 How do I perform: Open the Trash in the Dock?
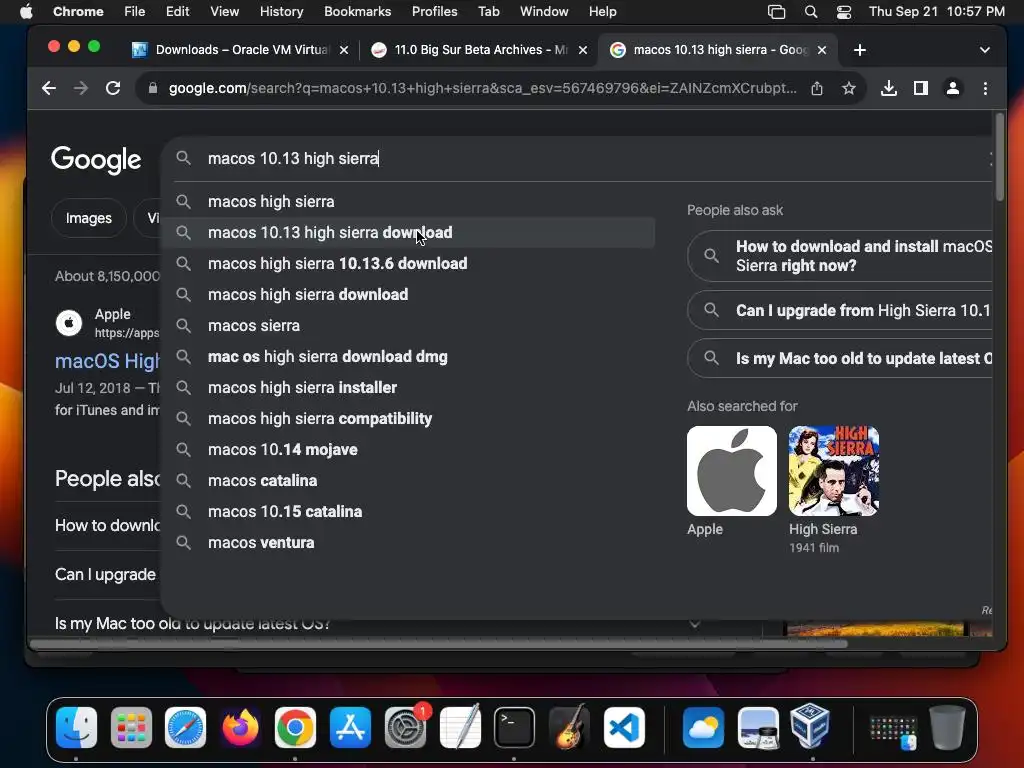click(x=947, y=727)
